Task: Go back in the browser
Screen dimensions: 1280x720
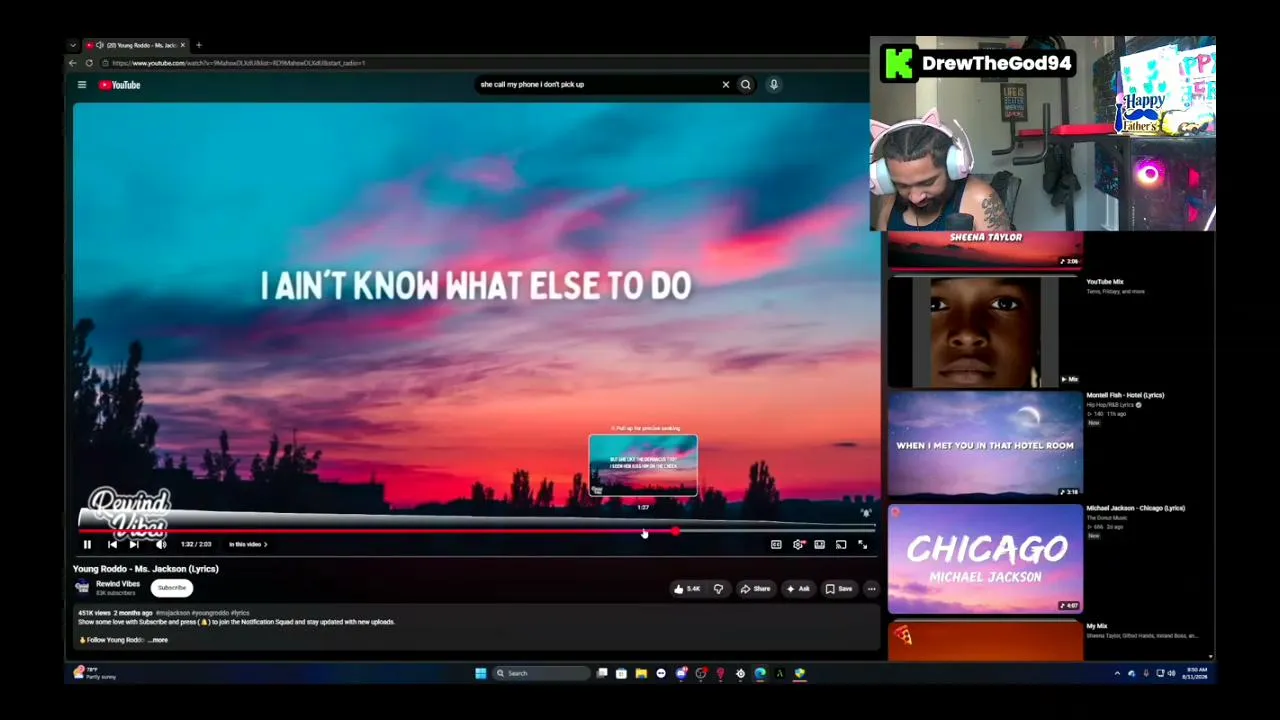Action: pyautogui.click(x=73, y=63)
